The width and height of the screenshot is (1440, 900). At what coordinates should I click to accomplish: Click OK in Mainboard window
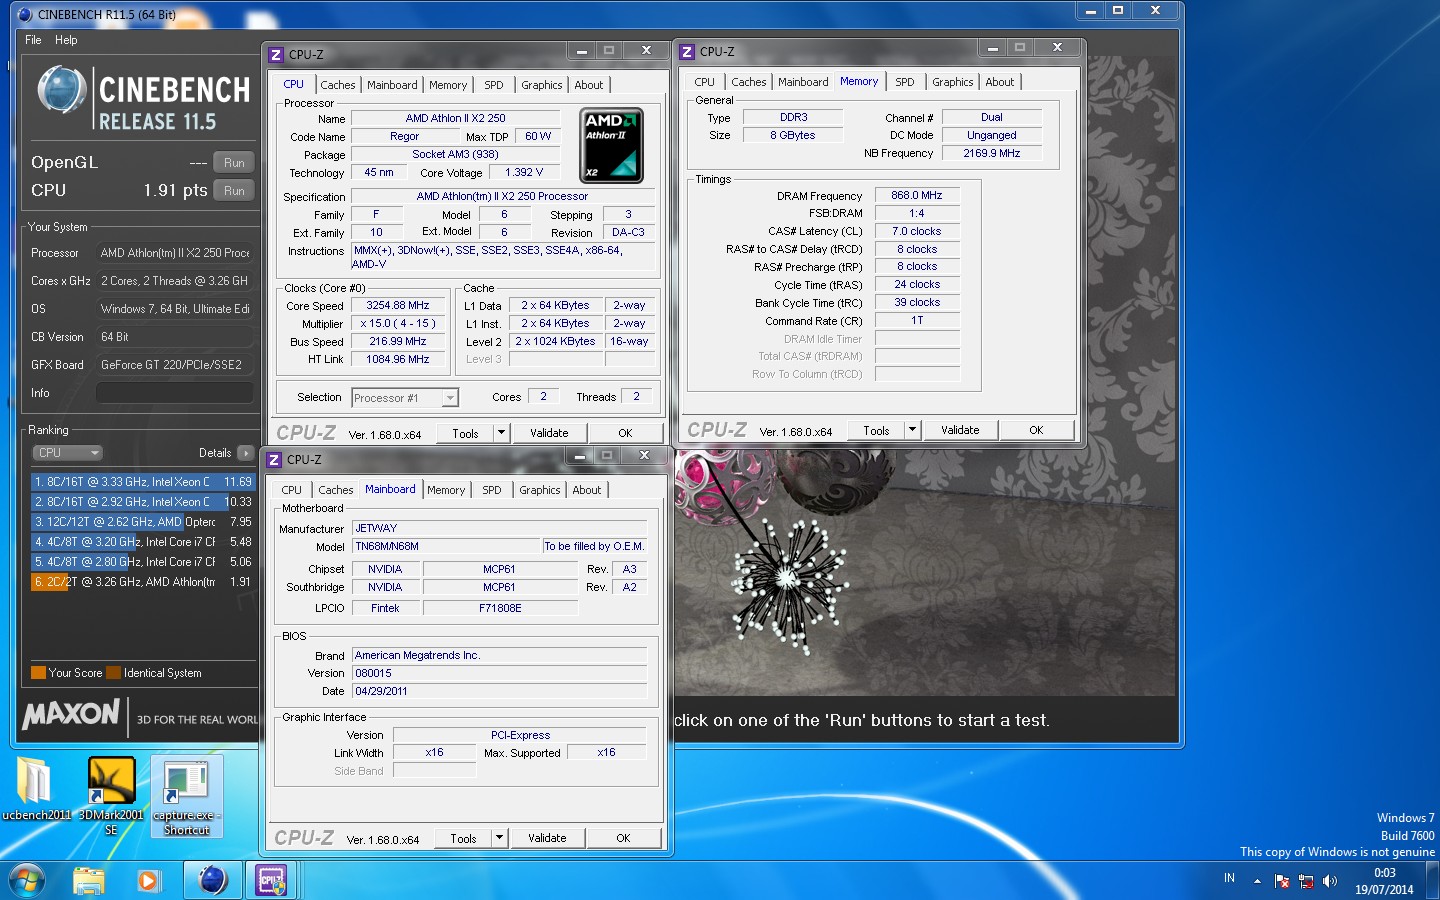(x=623, y=838)
